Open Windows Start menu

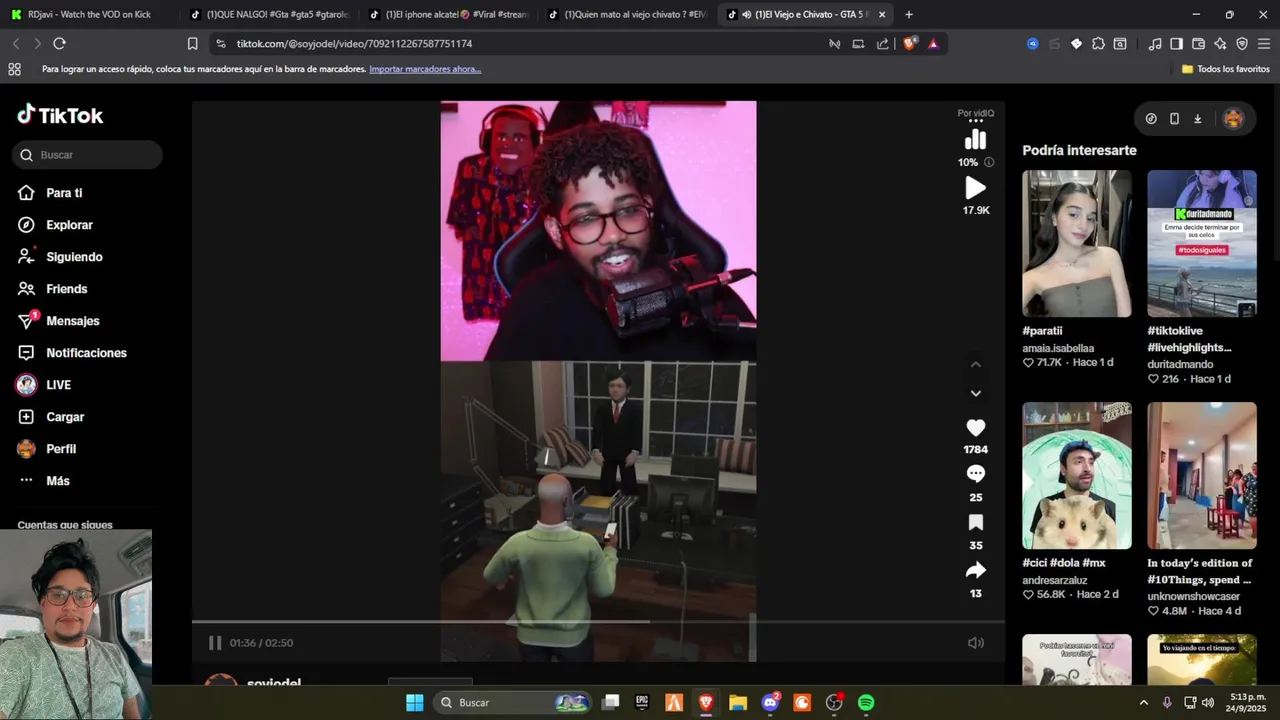414,702
